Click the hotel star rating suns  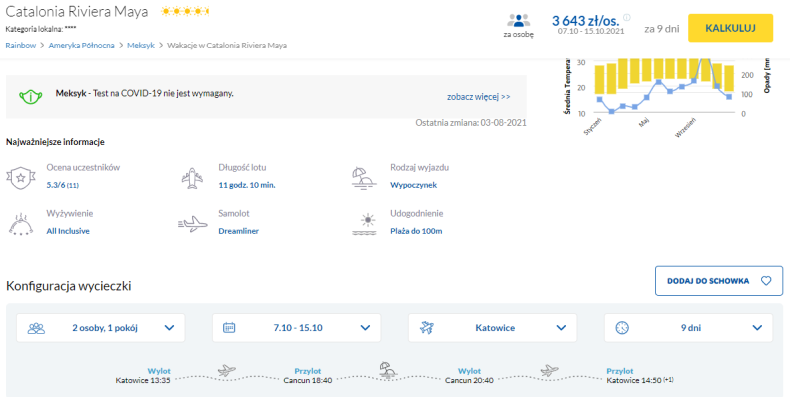coord(185,12)
